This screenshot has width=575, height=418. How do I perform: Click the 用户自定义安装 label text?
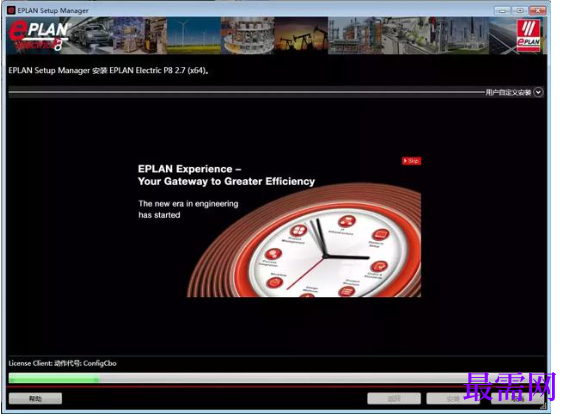point(508,92)
